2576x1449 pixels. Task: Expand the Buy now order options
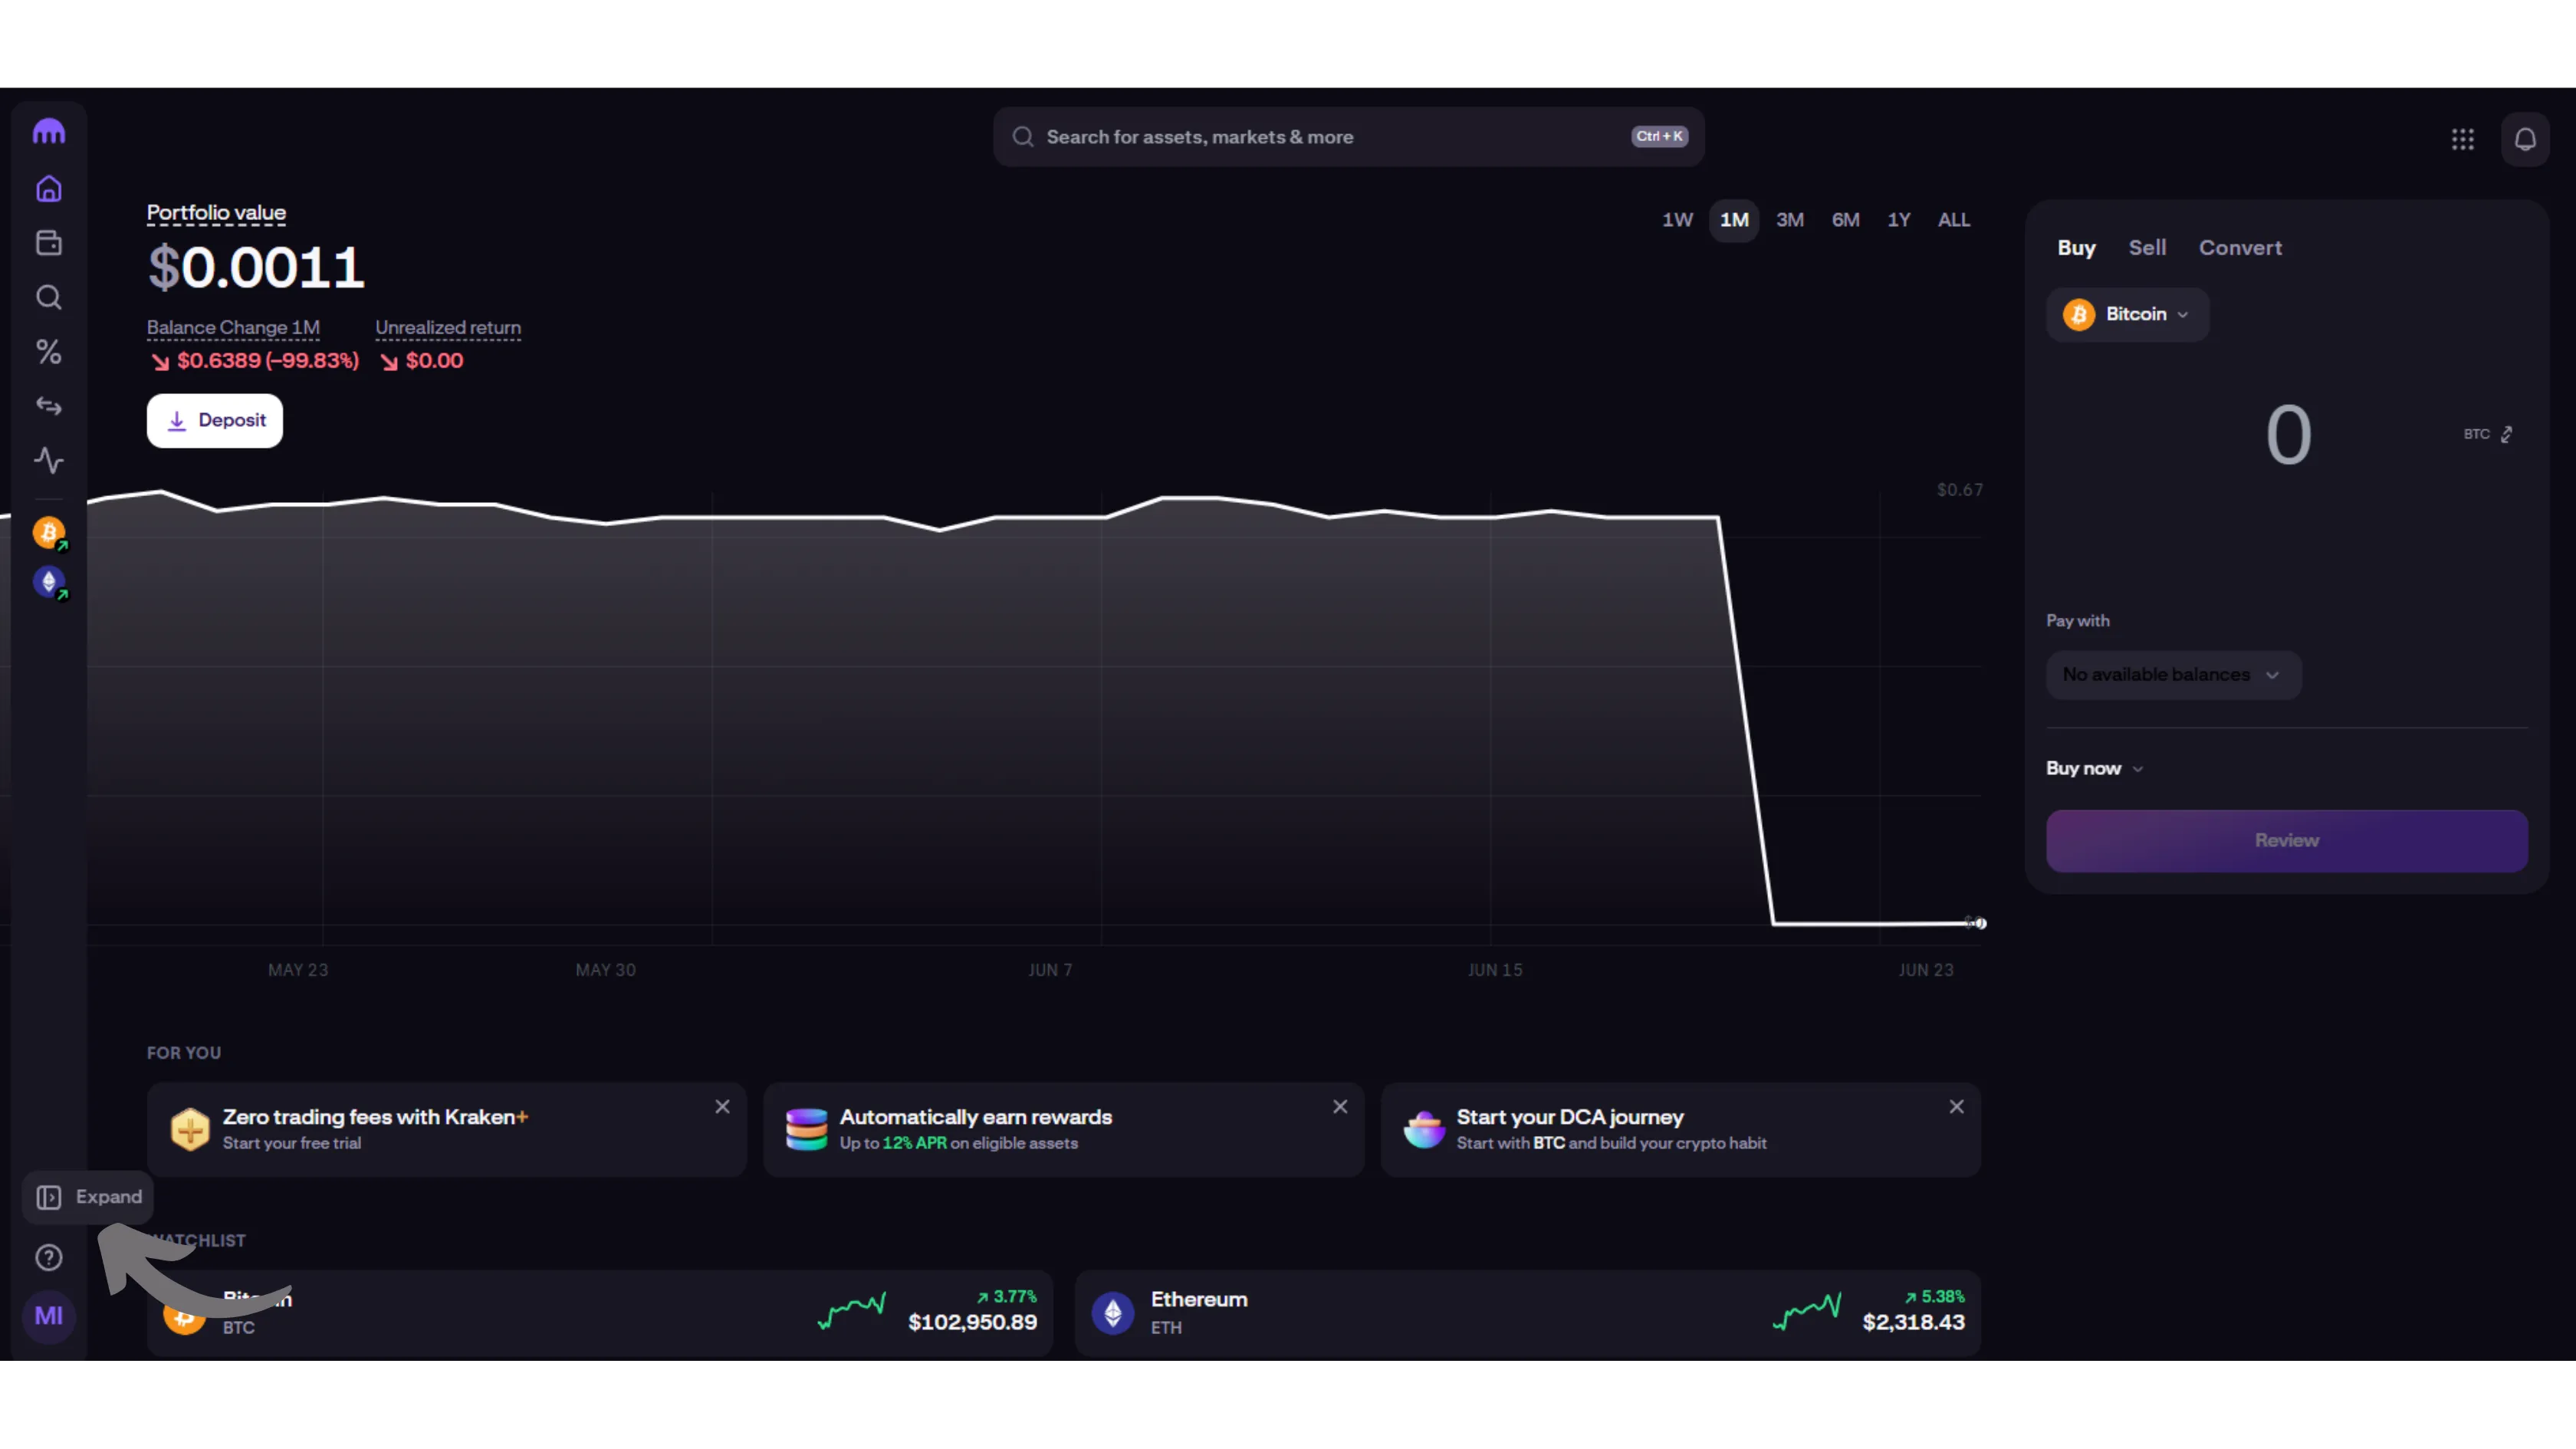pyautogui.click(x=2094, y=768)
